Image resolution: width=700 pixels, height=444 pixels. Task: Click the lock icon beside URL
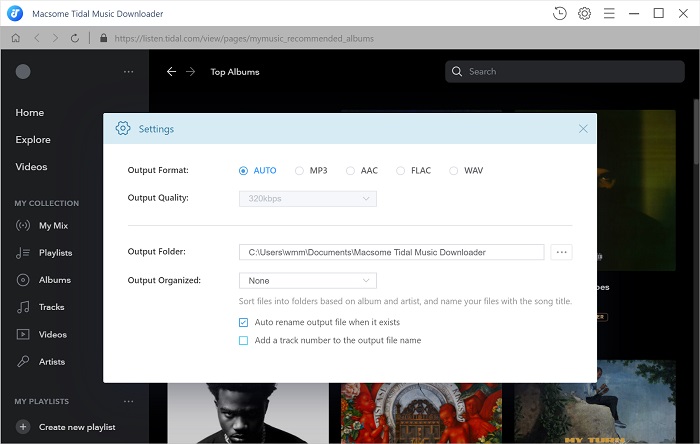tap(104, 38)
